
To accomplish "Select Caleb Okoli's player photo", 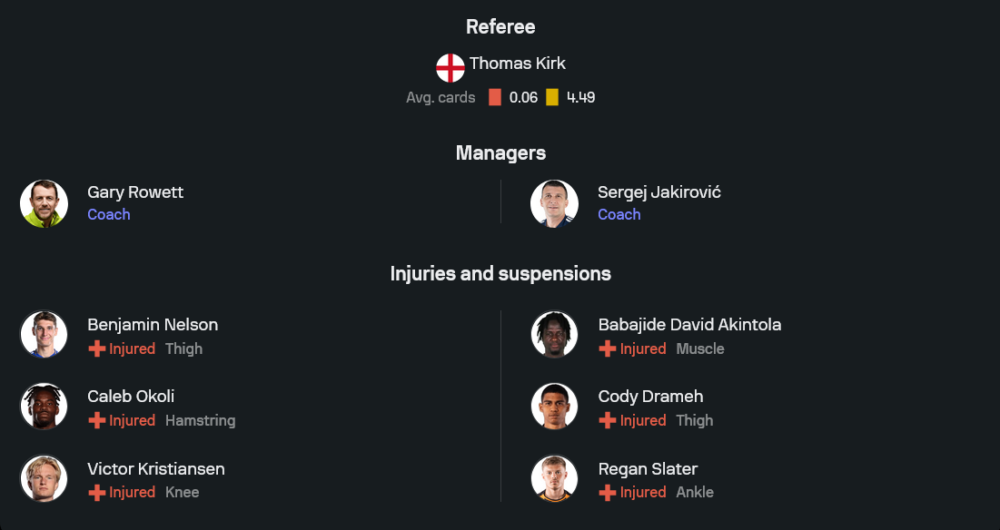I will (x=44, y=407).
